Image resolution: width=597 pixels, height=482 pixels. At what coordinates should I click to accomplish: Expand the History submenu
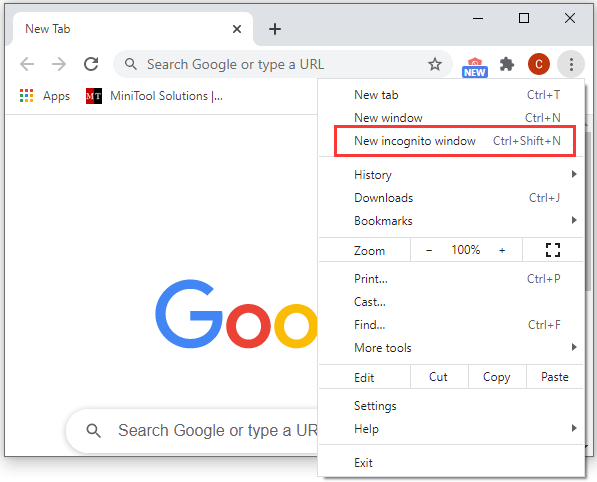tap(451, 175)
